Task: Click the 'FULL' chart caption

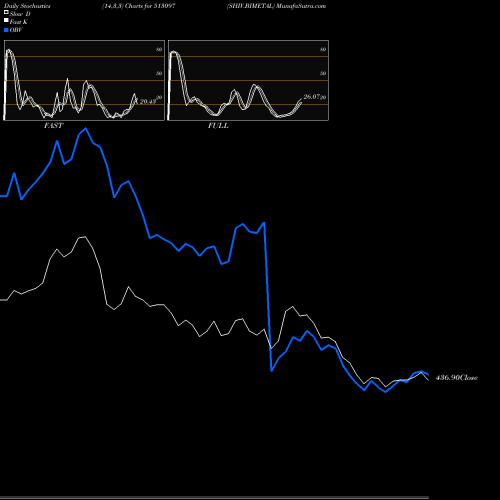Action: tap(218, 126)
